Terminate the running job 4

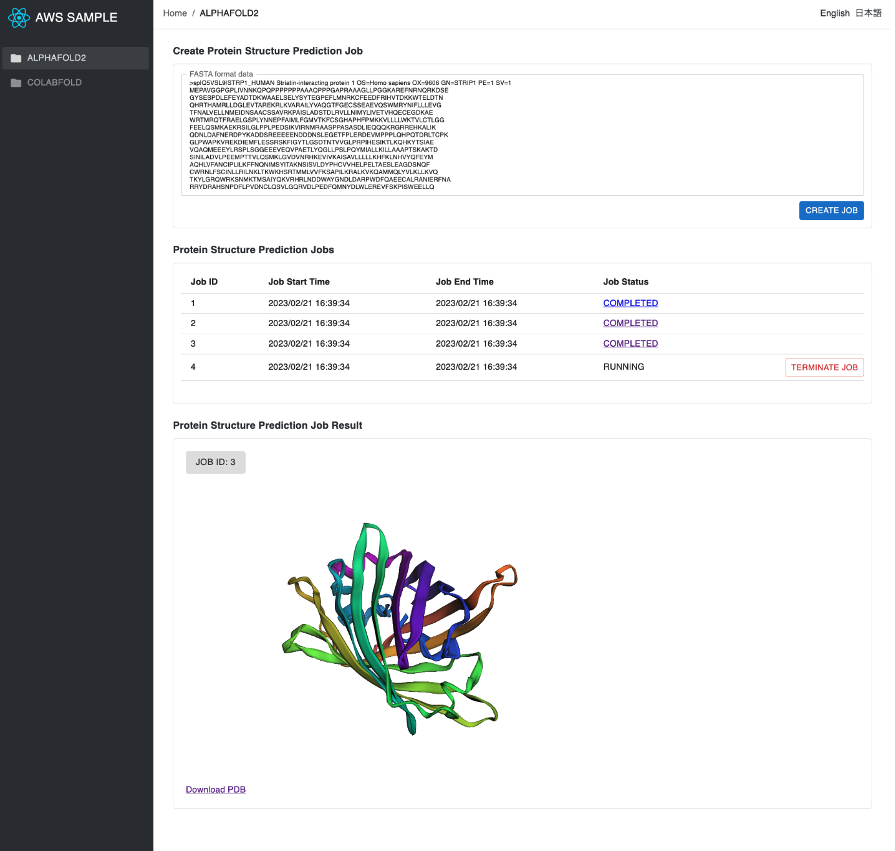pyautogui.click(x=824, y=367)
